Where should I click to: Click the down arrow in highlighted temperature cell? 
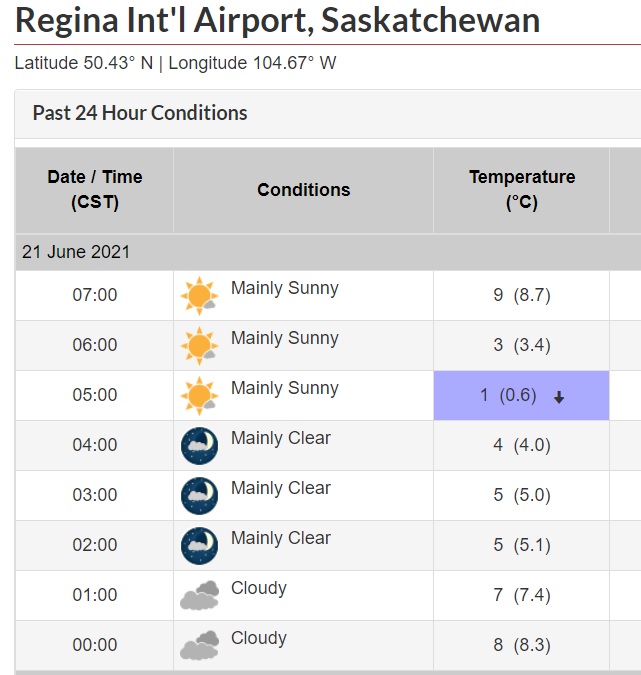click(x=559, y=397)
